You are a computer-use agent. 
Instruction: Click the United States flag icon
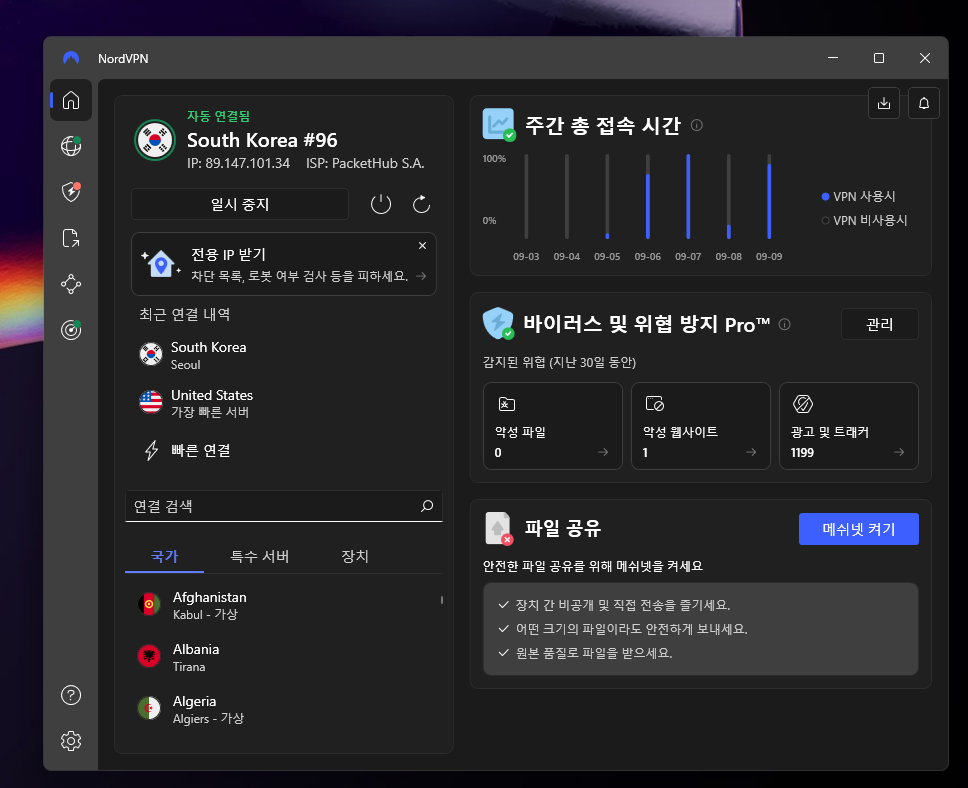tap(151, 403)
